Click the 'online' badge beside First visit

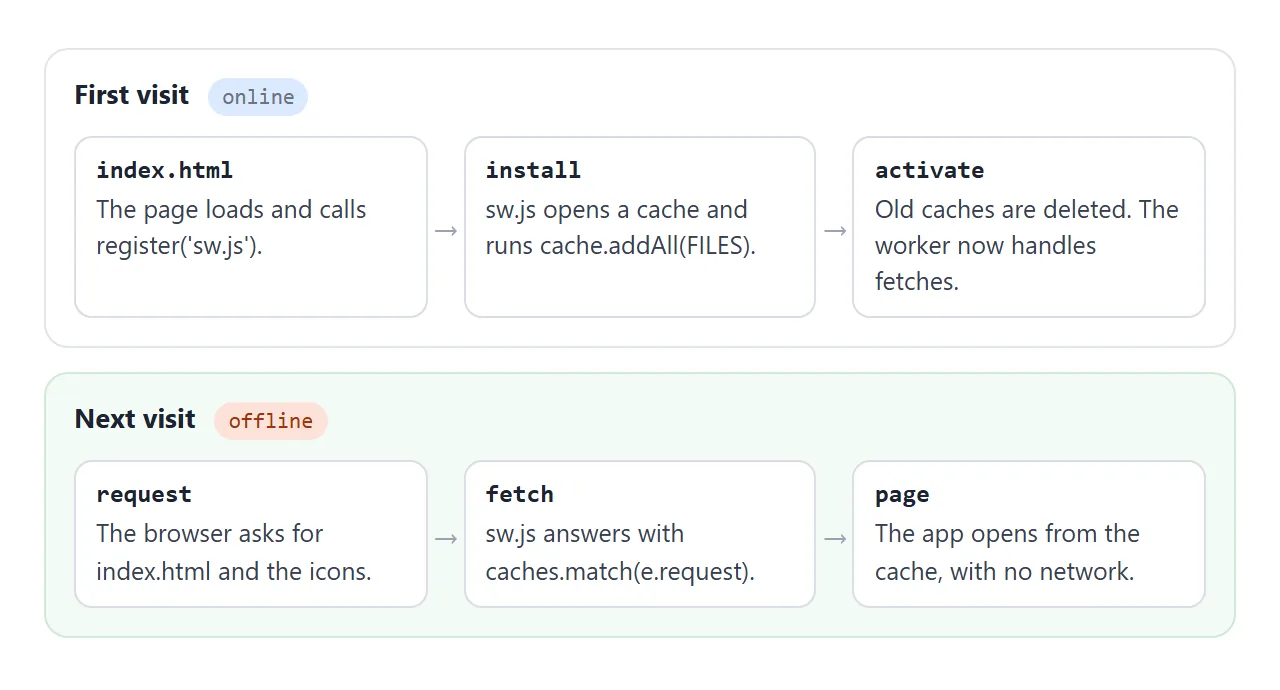pyautogui.click(x=258, y=97)
